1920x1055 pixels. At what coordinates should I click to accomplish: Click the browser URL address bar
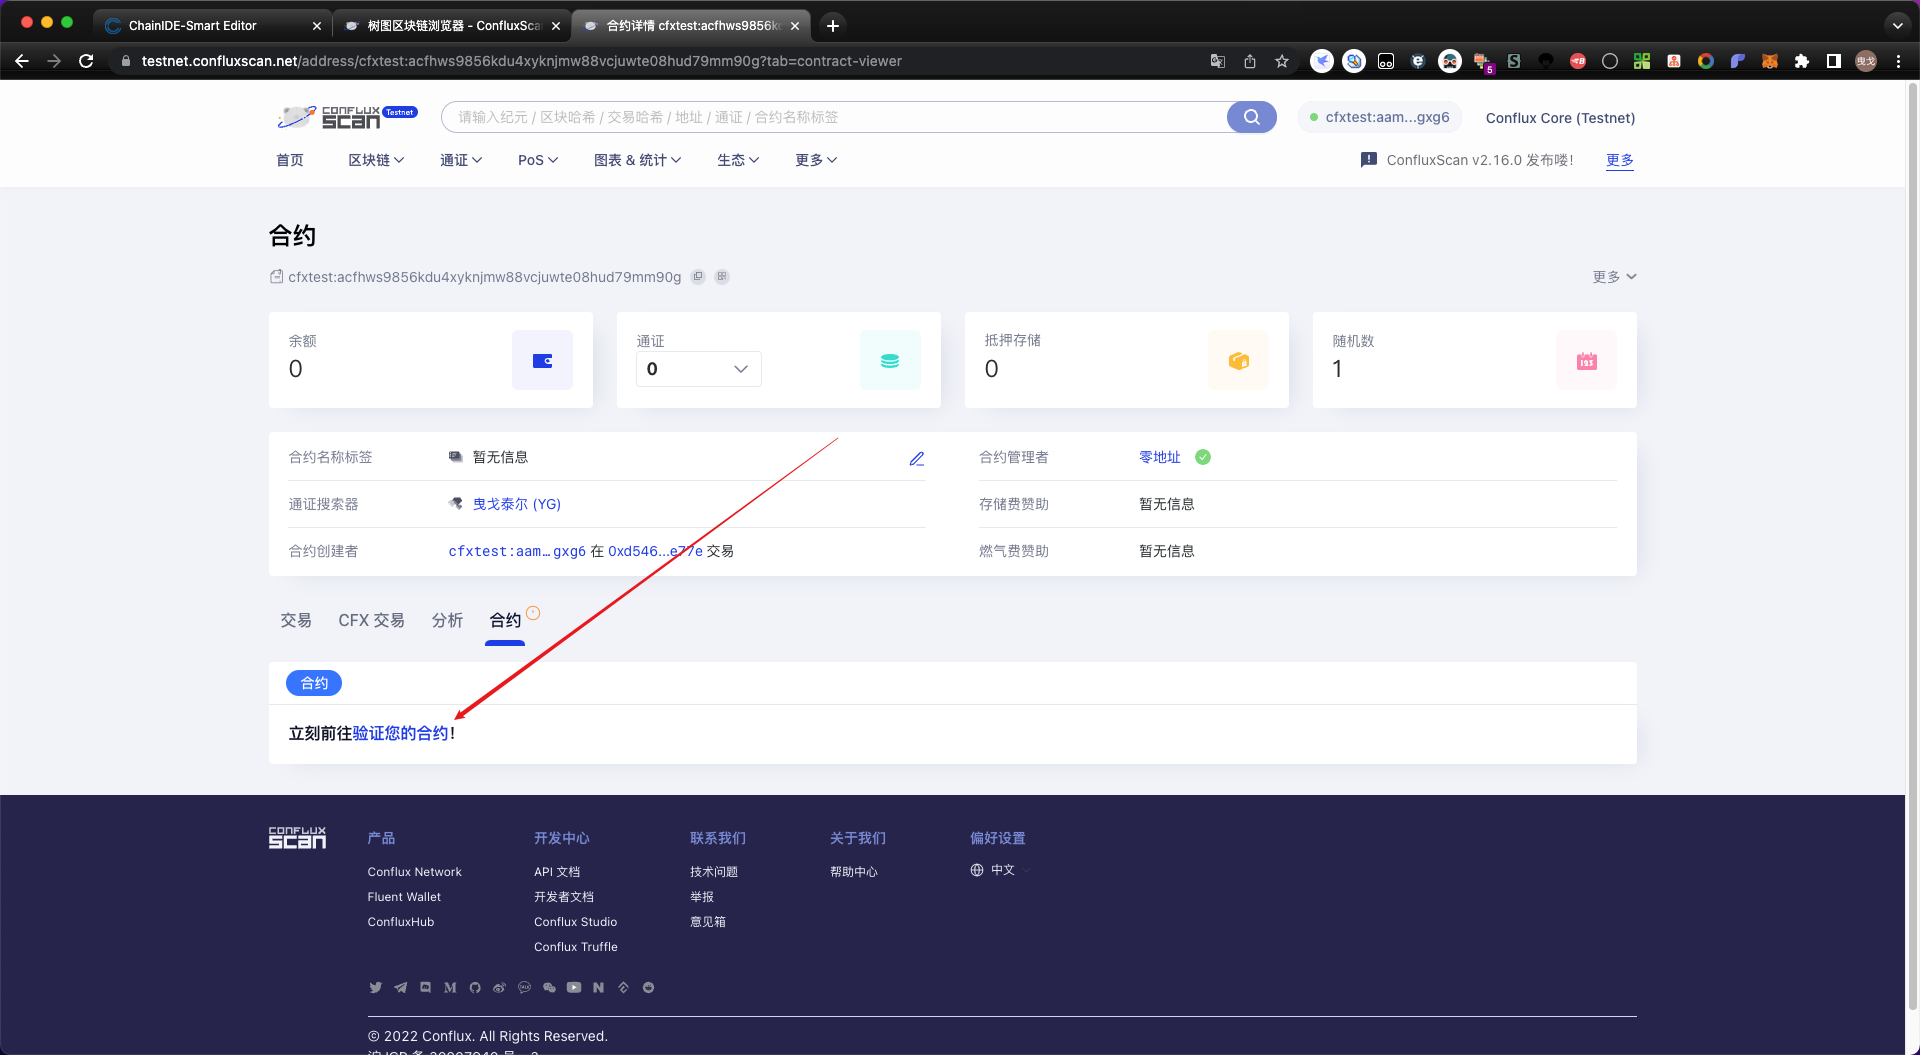660,61
